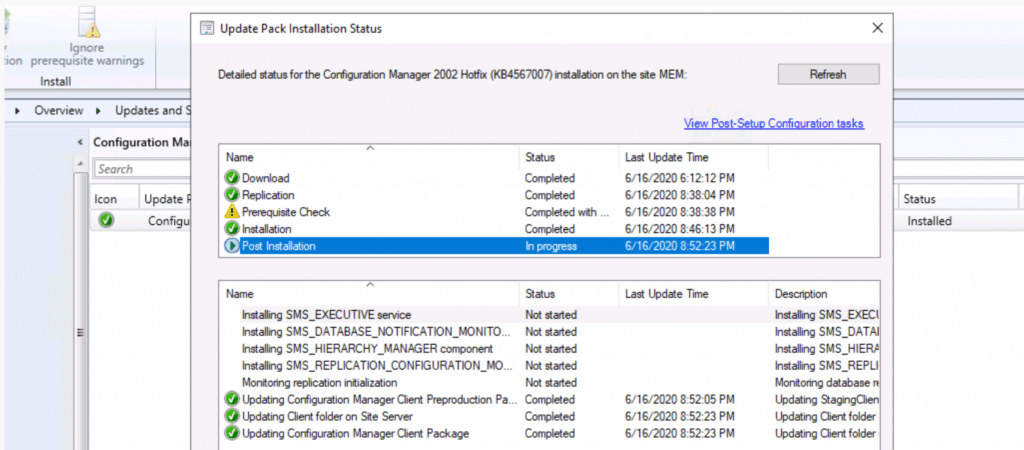Click the Refresh button
The image size is (1024, 450).
click(828, 74)
